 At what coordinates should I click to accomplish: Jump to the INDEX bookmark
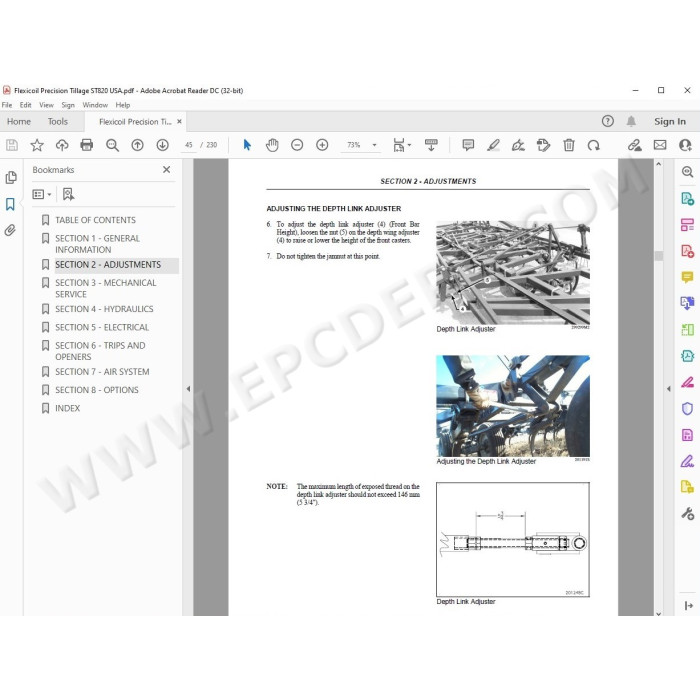point(68,408)
